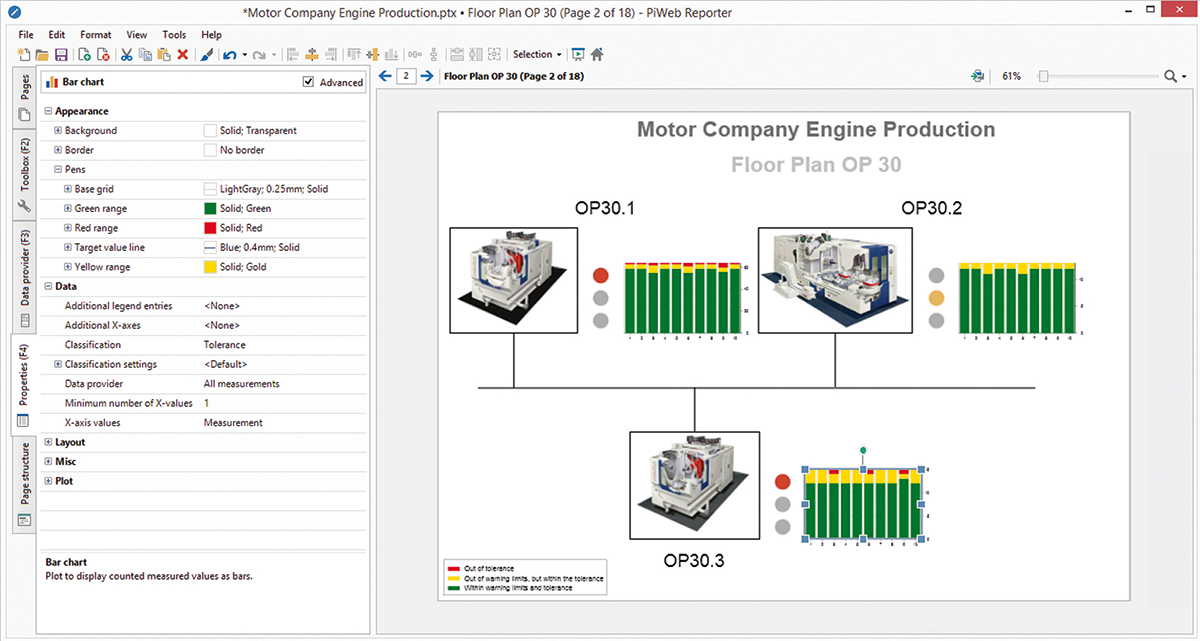Start the presentation mode from the toolbar
This screenshot has height=641, width=1200.
click(578, 55)
